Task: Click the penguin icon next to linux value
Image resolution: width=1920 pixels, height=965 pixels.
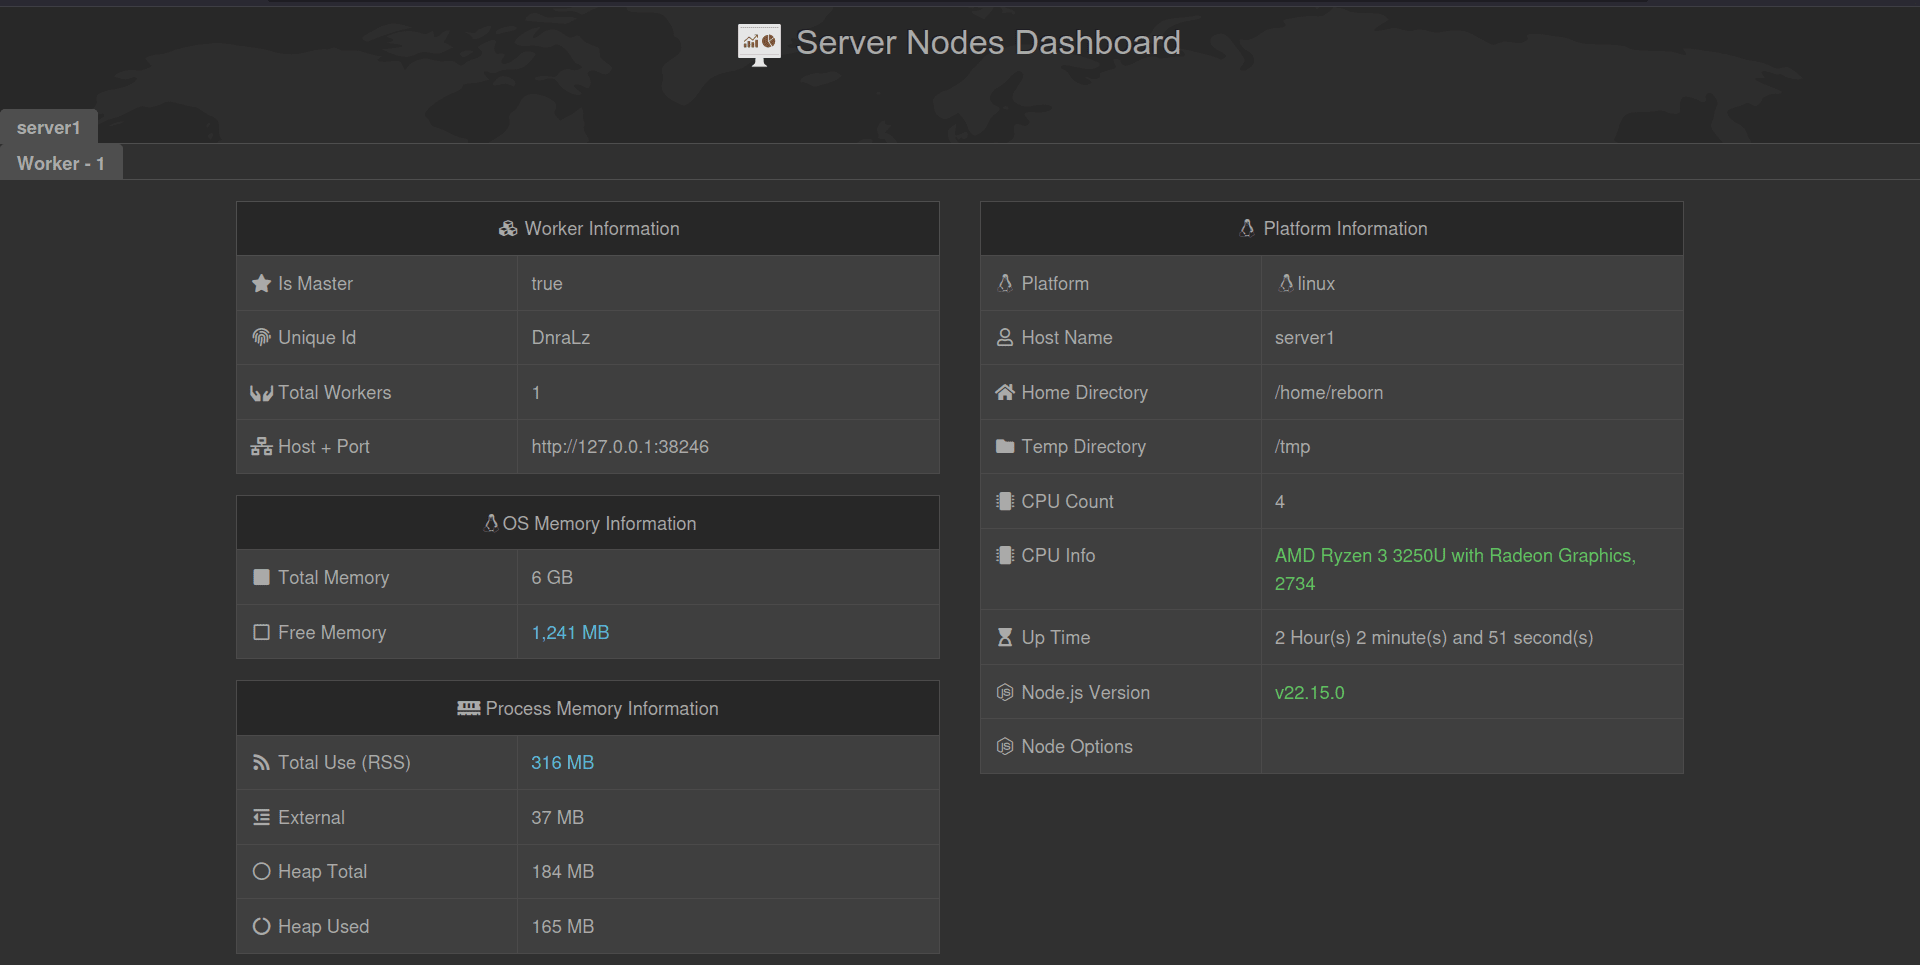Action: click(1286, 283)
